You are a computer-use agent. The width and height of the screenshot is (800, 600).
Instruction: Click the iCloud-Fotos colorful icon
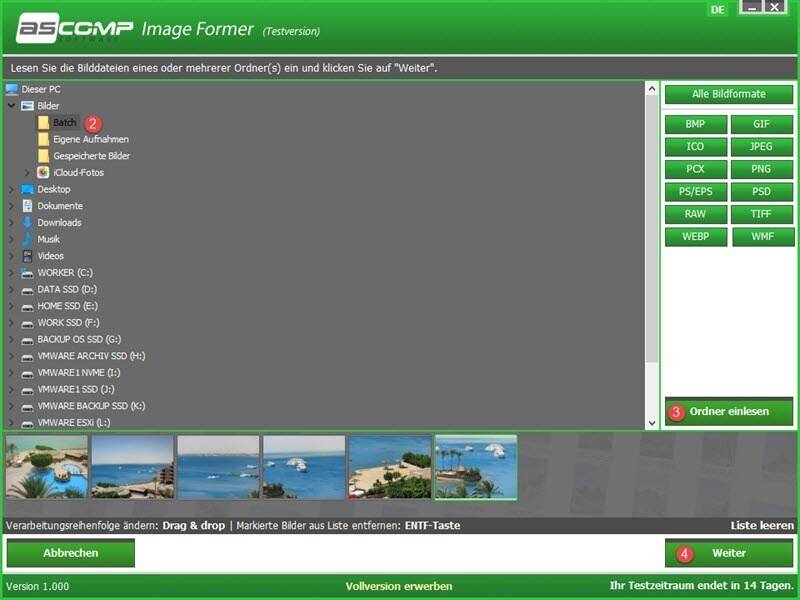(43, 173)
